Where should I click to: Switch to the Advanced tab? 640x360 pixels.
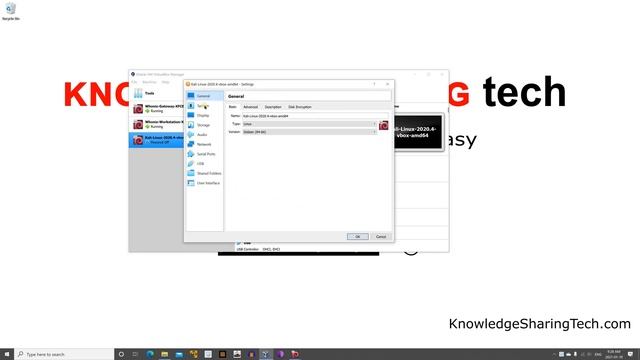pos(251,107)
